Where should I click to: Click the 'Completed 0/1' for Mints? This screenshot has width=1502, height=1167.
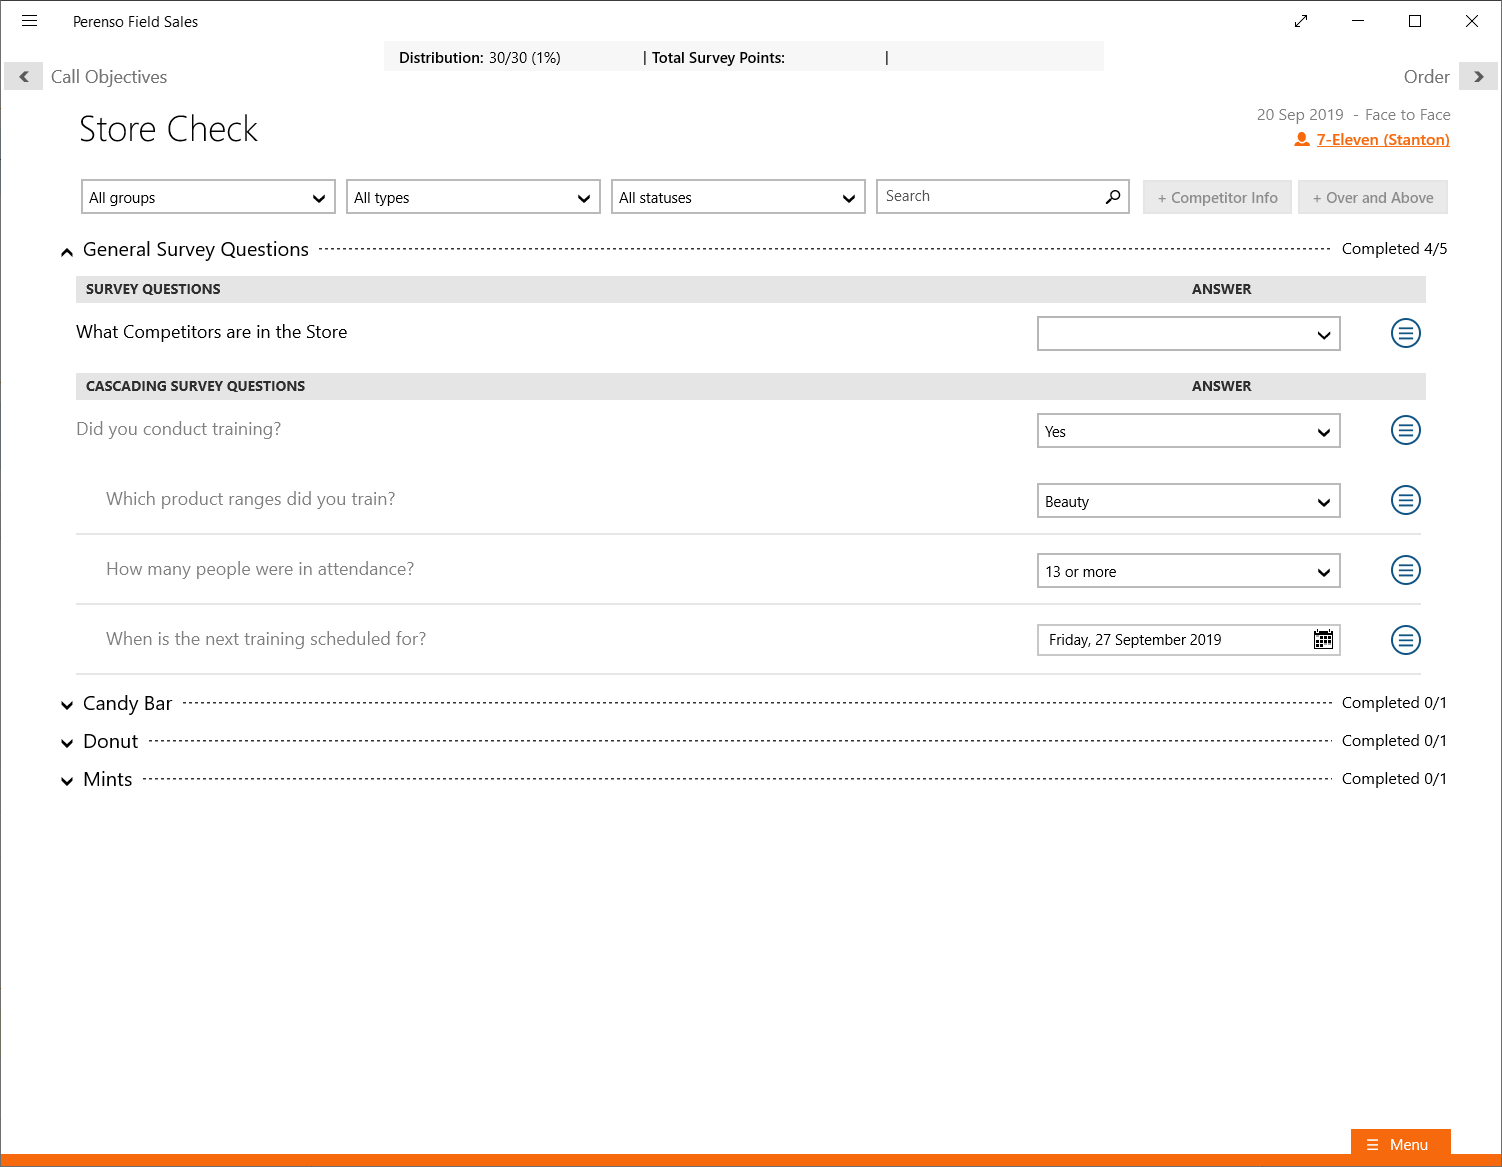pyautogui.click(x=1394, y=779)
